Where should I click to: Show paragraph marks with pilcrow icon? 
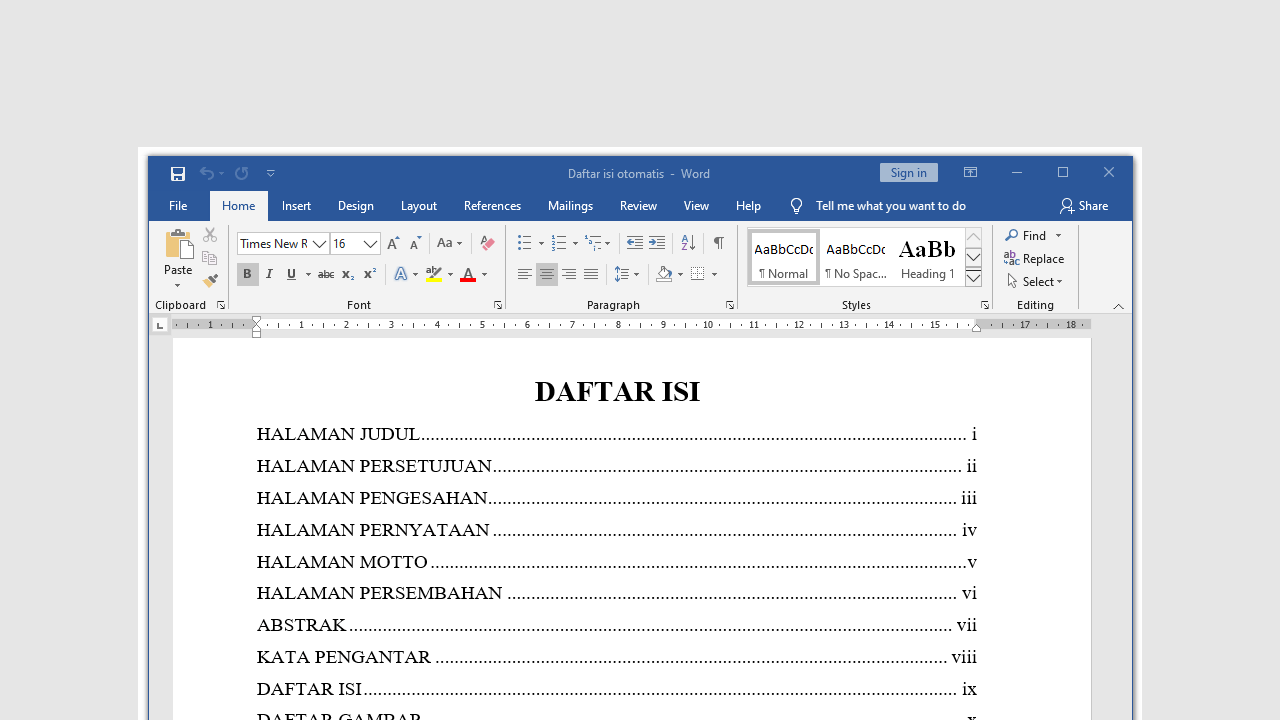coord(718,243)
